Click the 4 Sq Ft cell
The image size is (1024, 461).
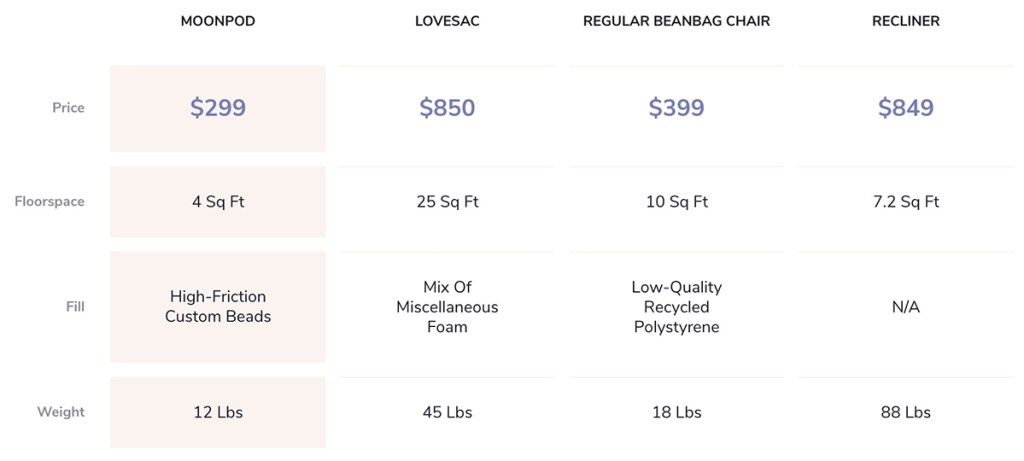(x=218, y=202)
